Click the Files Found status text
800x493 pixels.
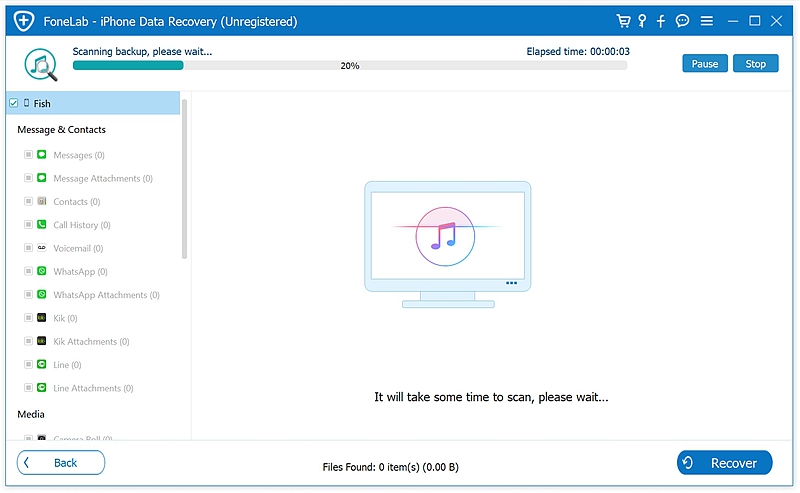click(390, 467)
